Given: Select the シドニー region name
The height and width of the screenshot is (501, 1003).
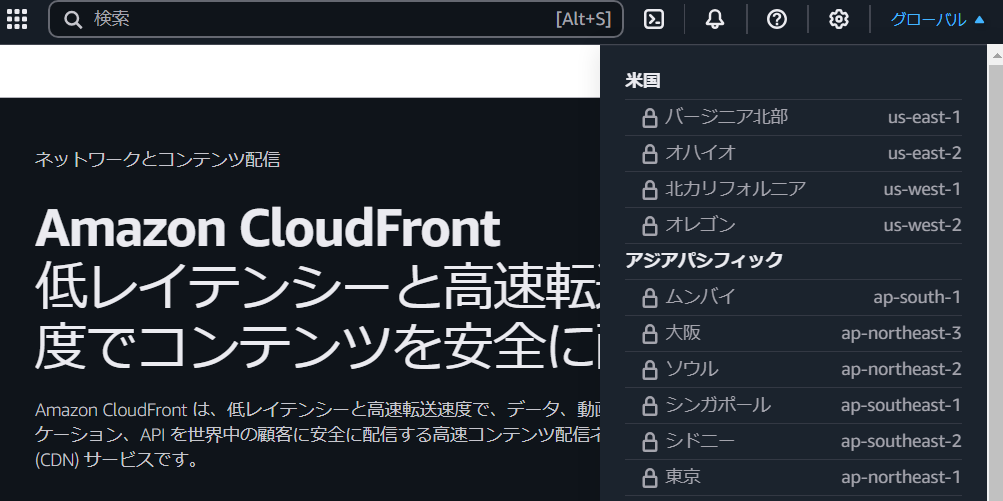Looking at the screenshot, I should pyautogui.click(x=700, y=440).
